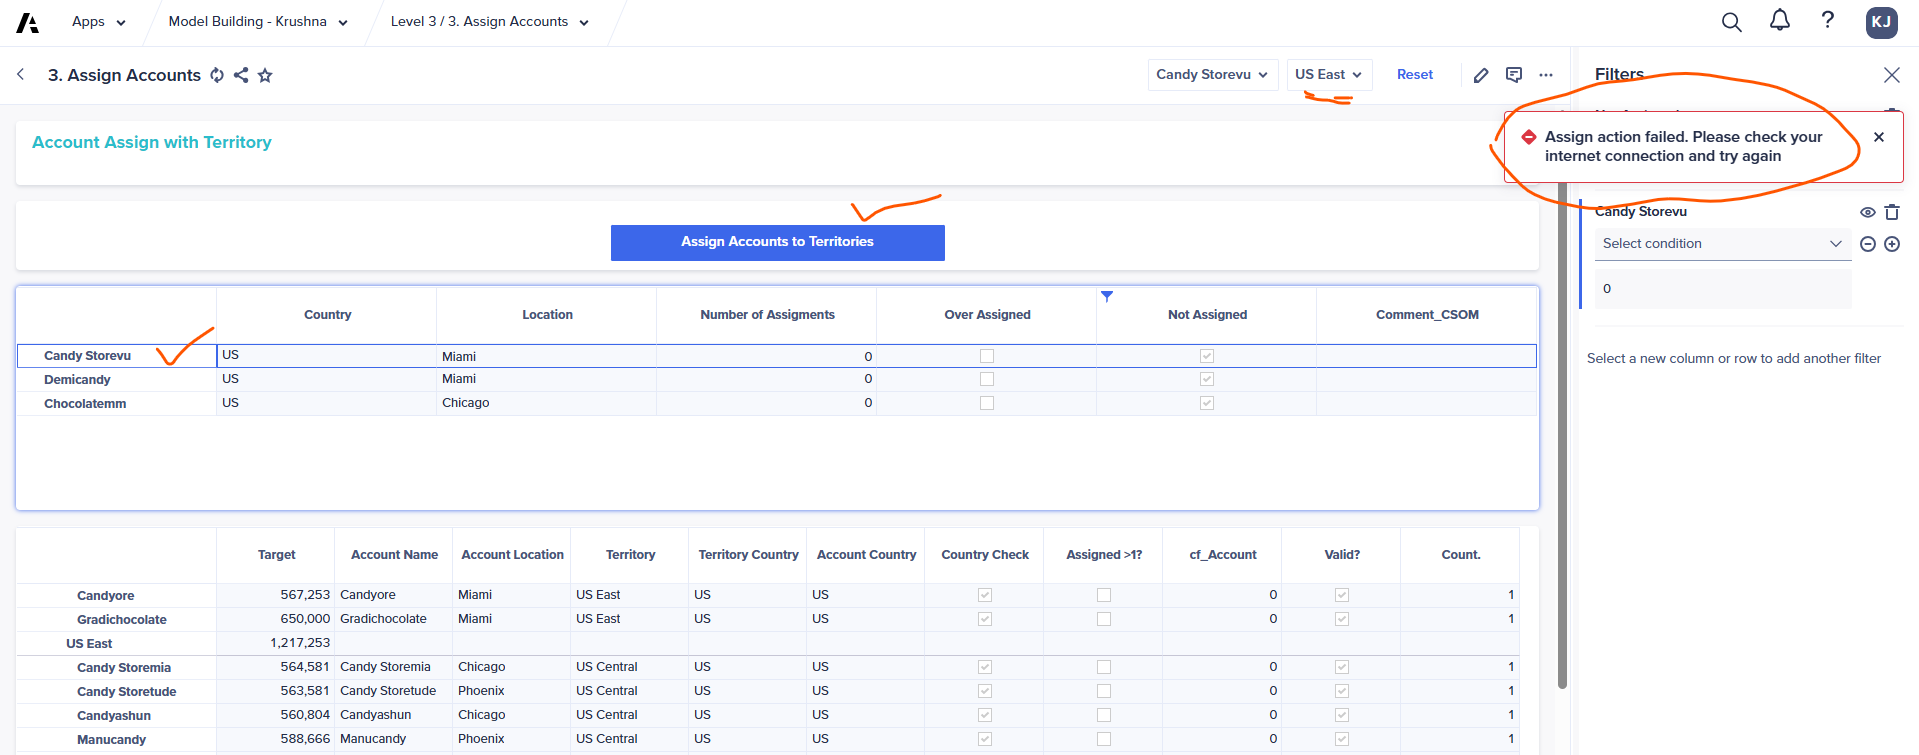Click the Candyore row header

(x=117, y=596)
